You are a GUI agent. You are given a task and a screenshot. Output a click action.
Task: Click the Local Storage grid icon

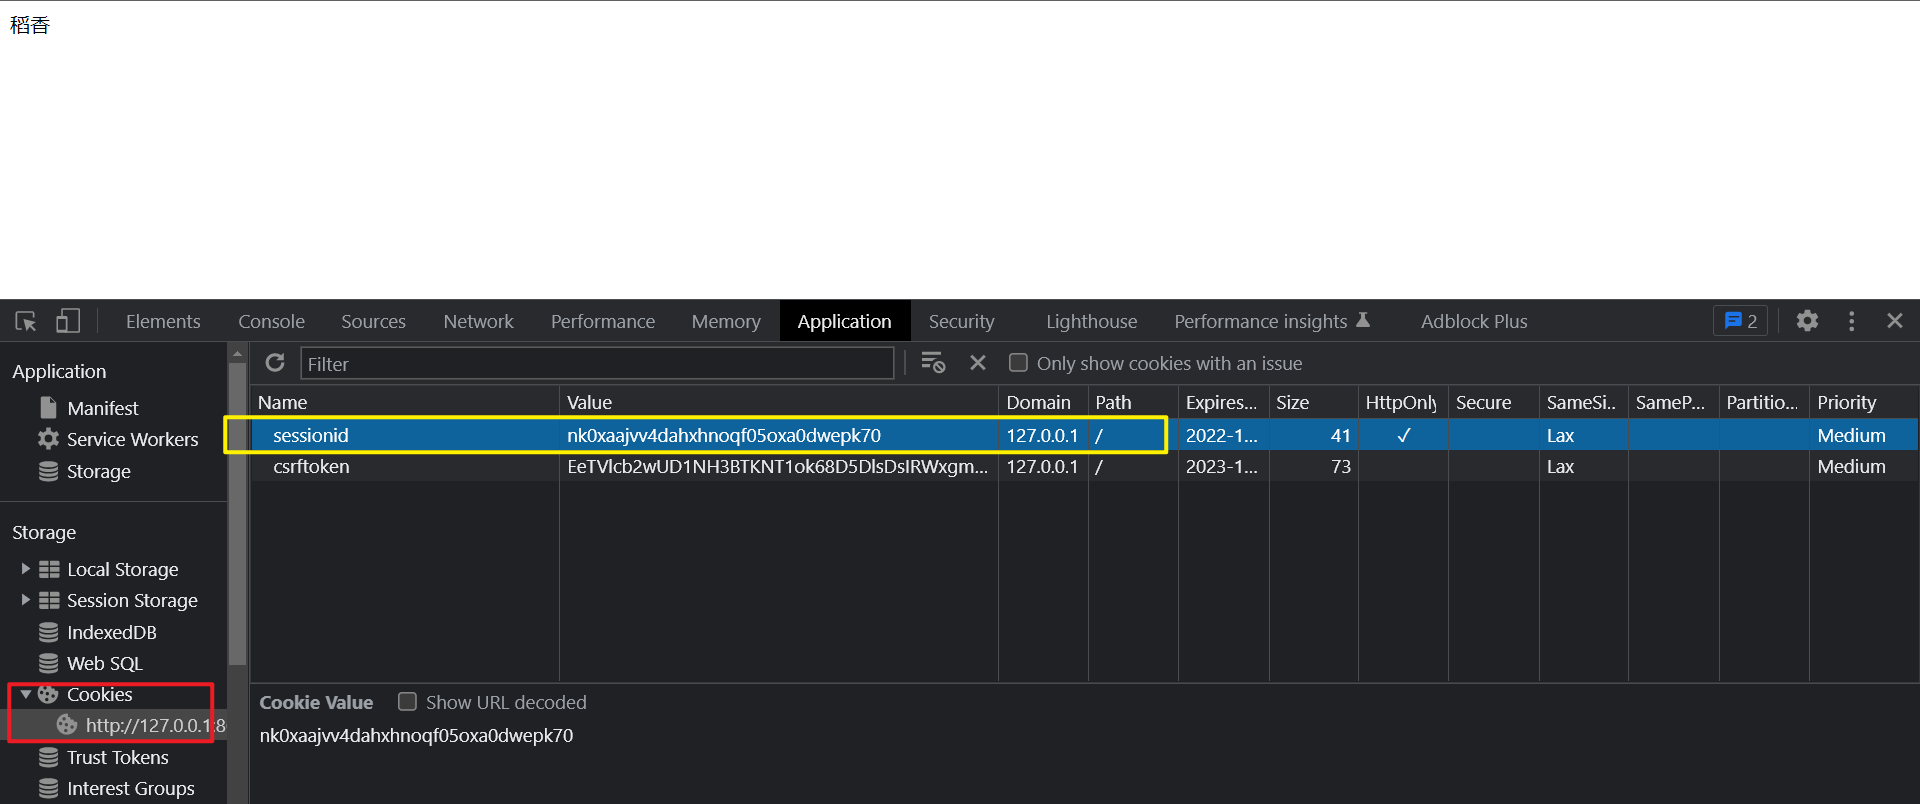pos(49,569)
